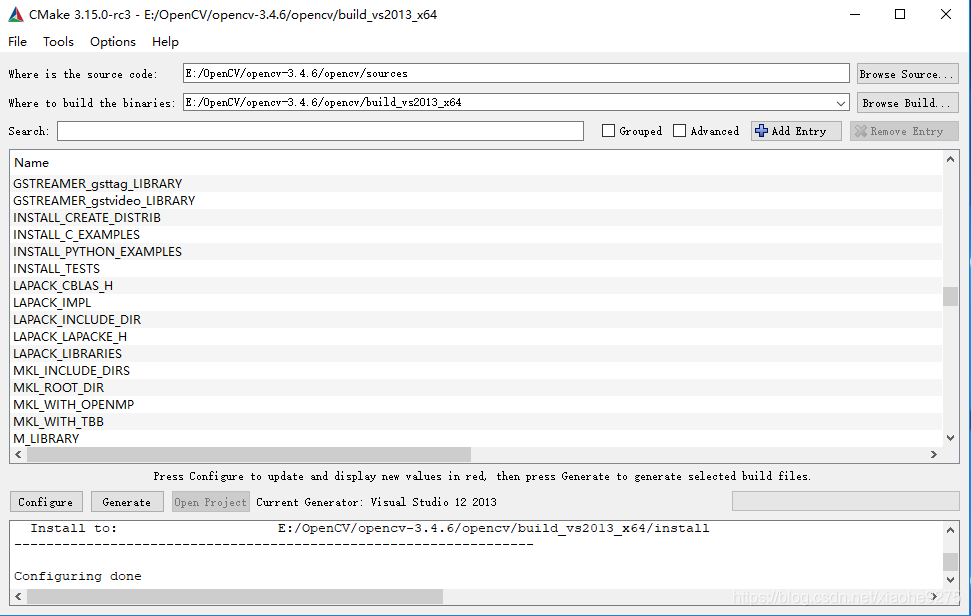The image size is (971, 616).
Task: Click variable list horizontal scrollbar thumb
Action: pos(248,454)
